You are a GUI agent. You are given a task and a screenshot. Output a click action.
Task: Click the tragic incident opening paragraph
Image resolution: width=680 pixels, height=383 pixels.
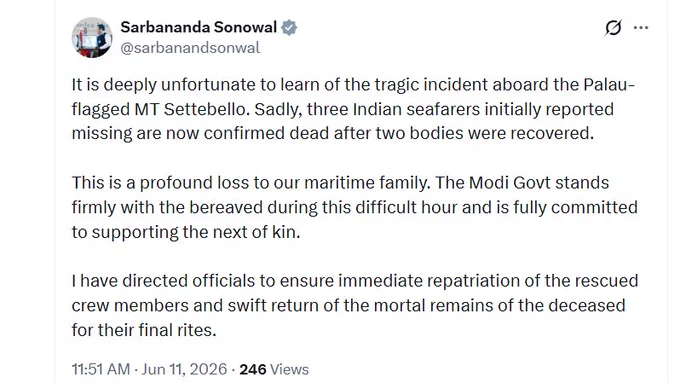pyautogui.click(x=353, y=109)
